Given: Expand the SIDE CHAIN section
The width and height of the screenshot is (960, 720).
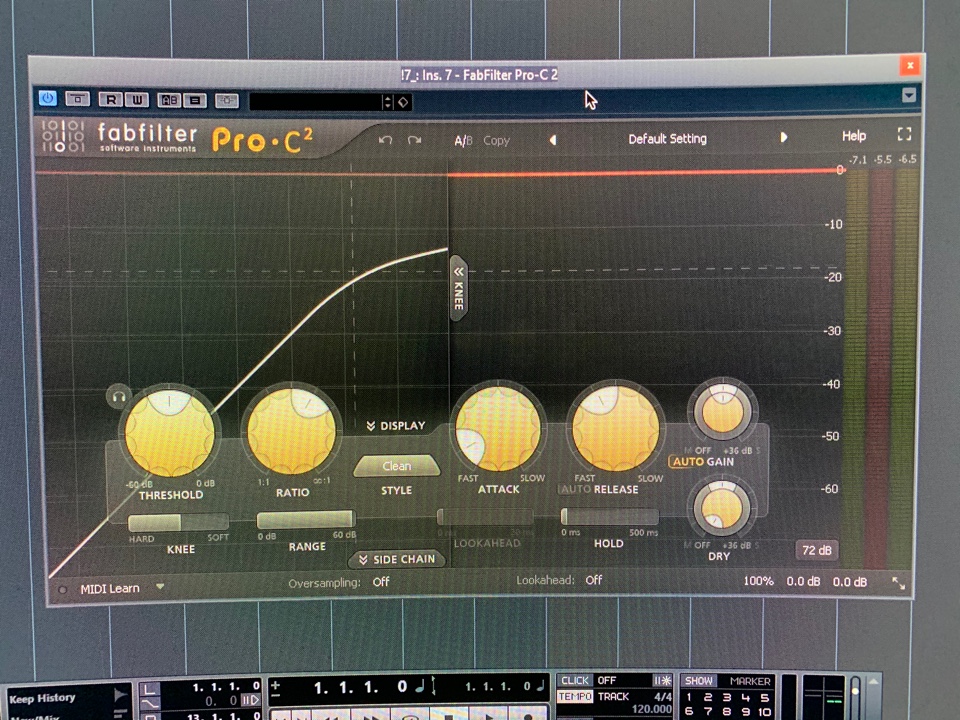Looking at the screenshot, I should (397, 559).
